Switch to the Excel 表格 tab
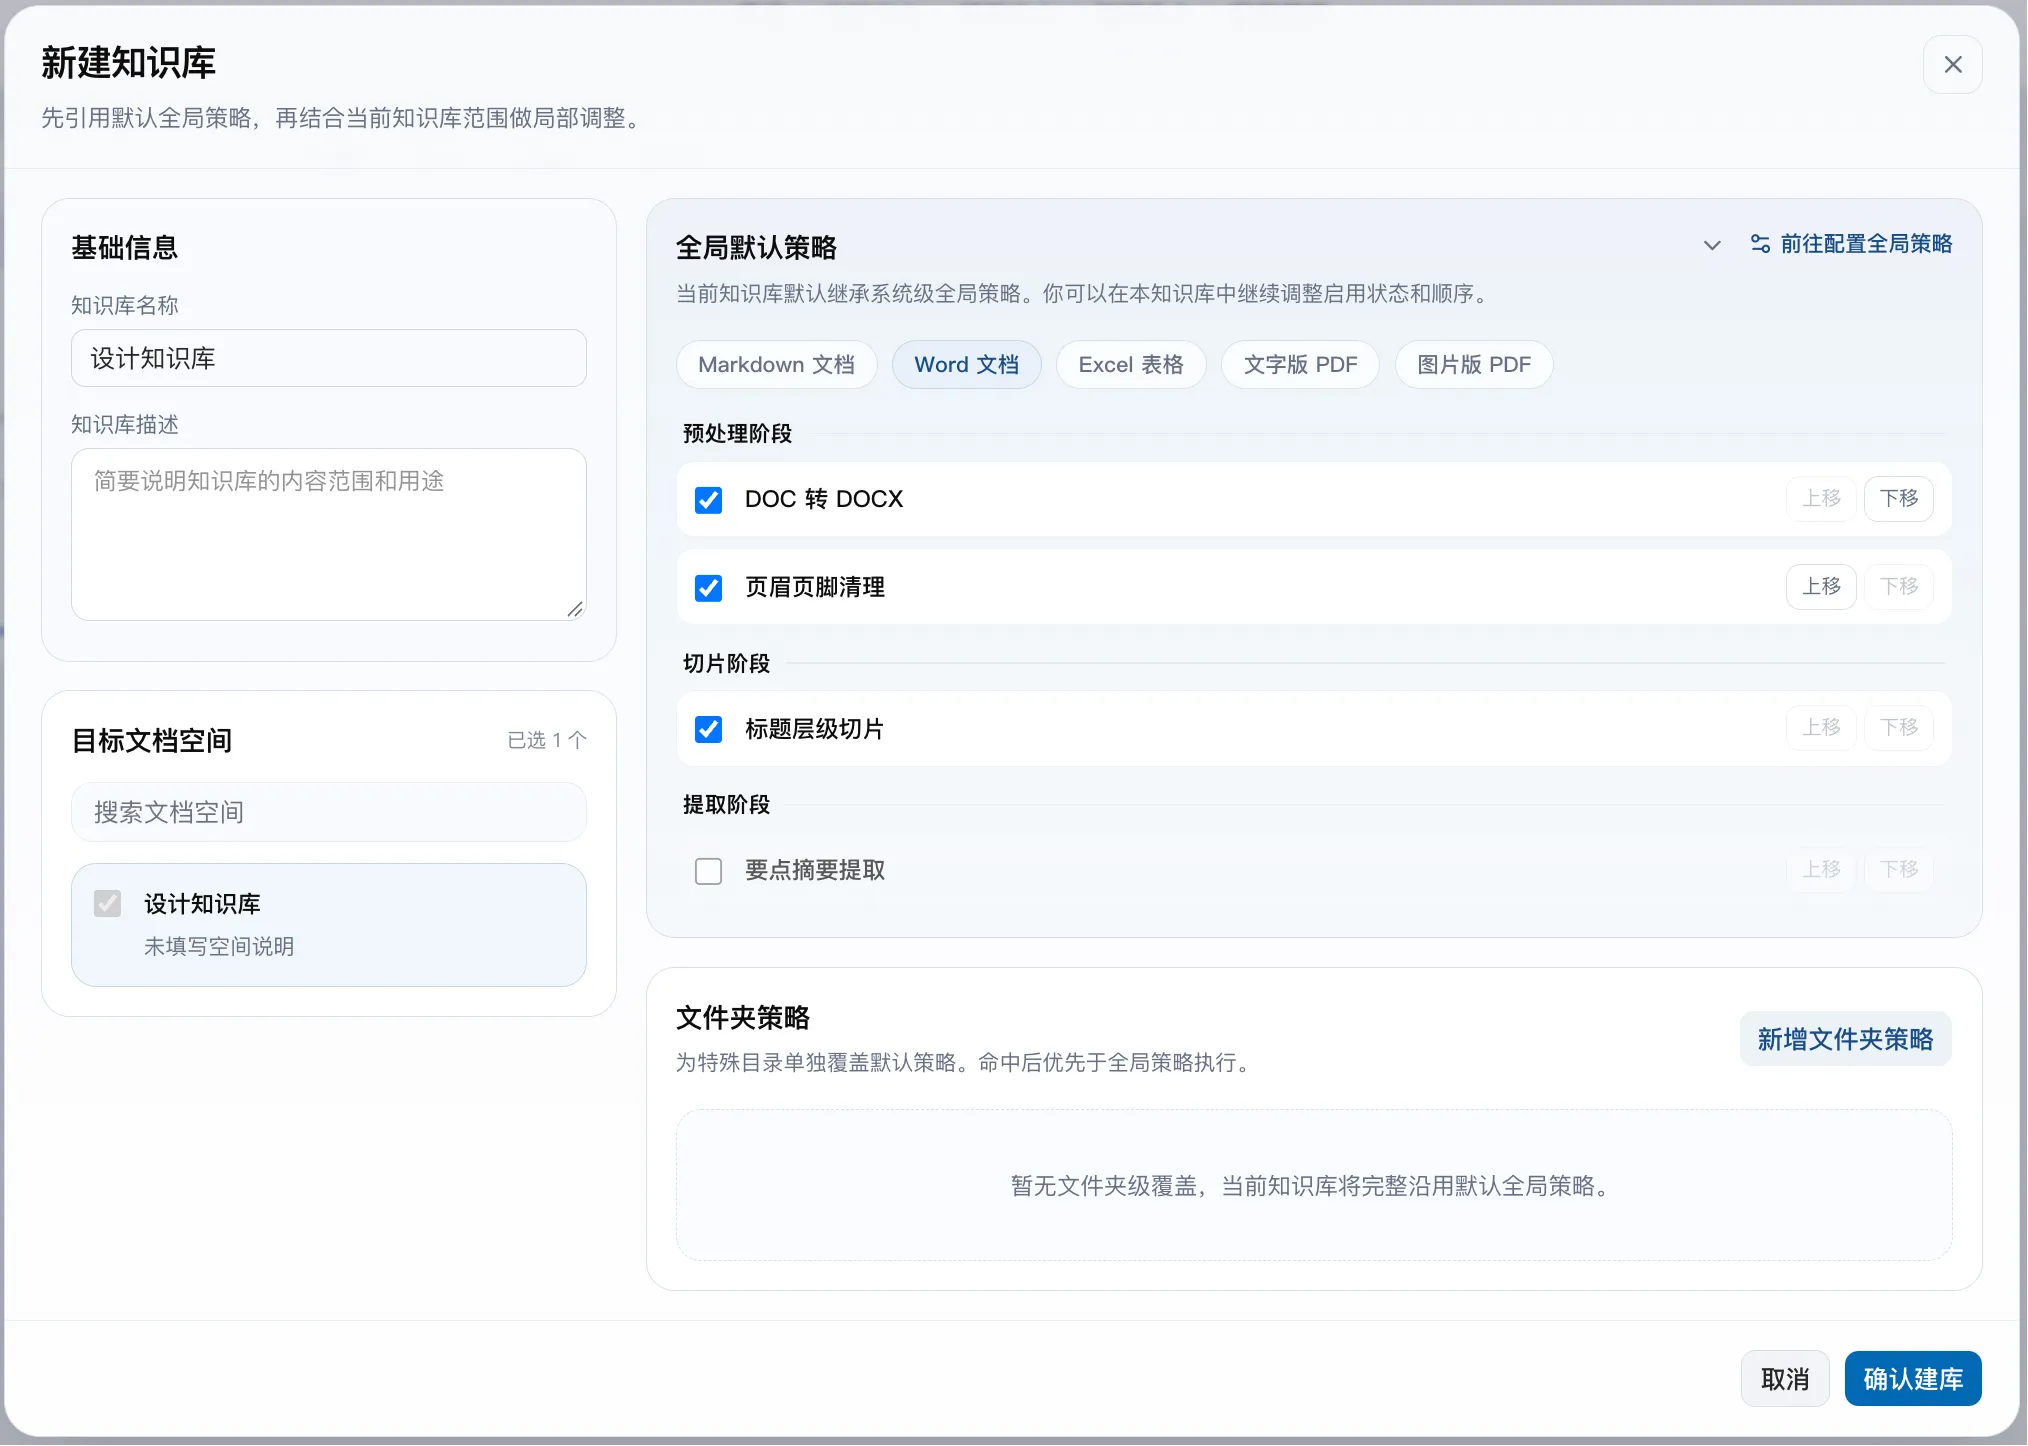The width and height of the screenshot is (2028, 1446). [x=1131, y=365]
